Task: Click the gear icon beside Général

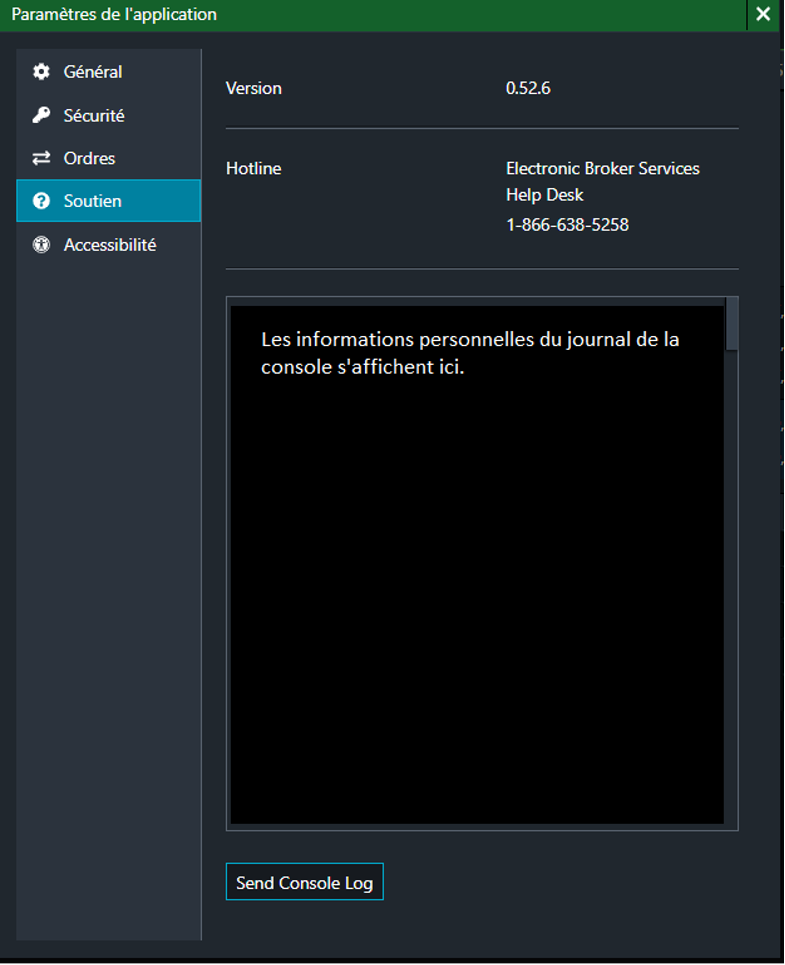Action: (41, 72)
